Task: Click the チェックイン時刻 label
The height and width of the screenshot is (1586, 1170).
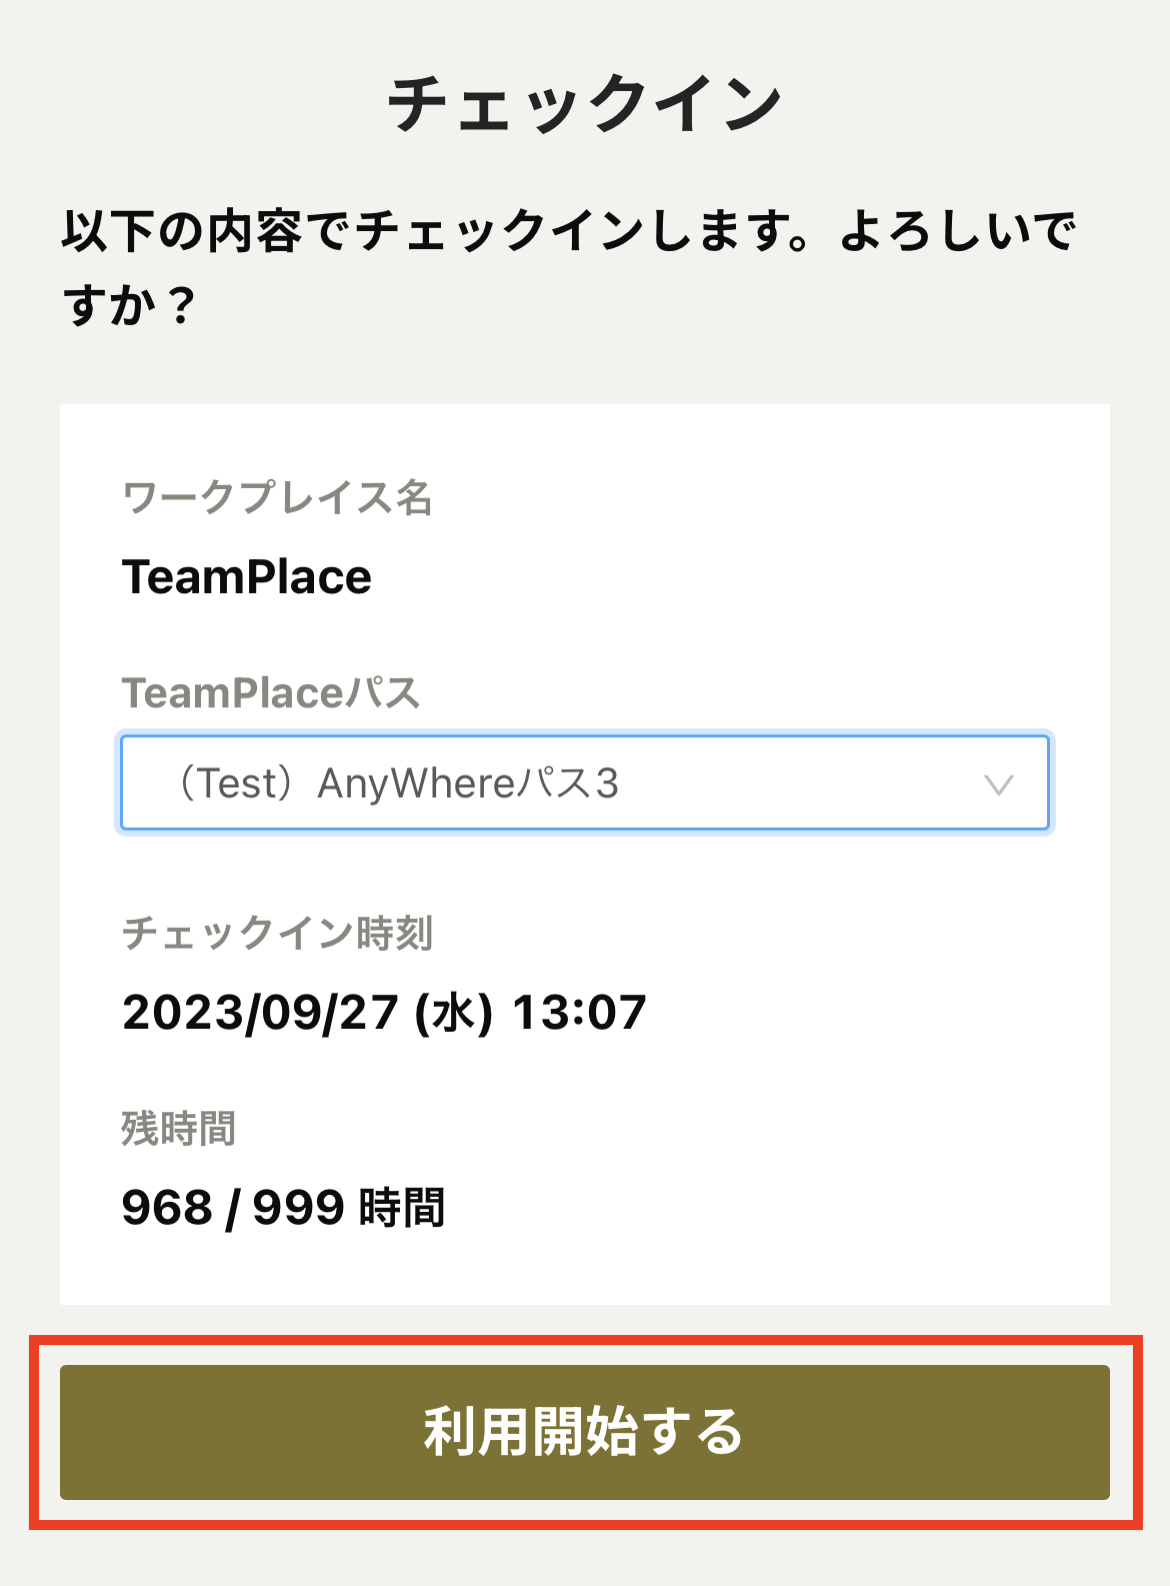Action: pyautogui.click(x=277, y=933)
